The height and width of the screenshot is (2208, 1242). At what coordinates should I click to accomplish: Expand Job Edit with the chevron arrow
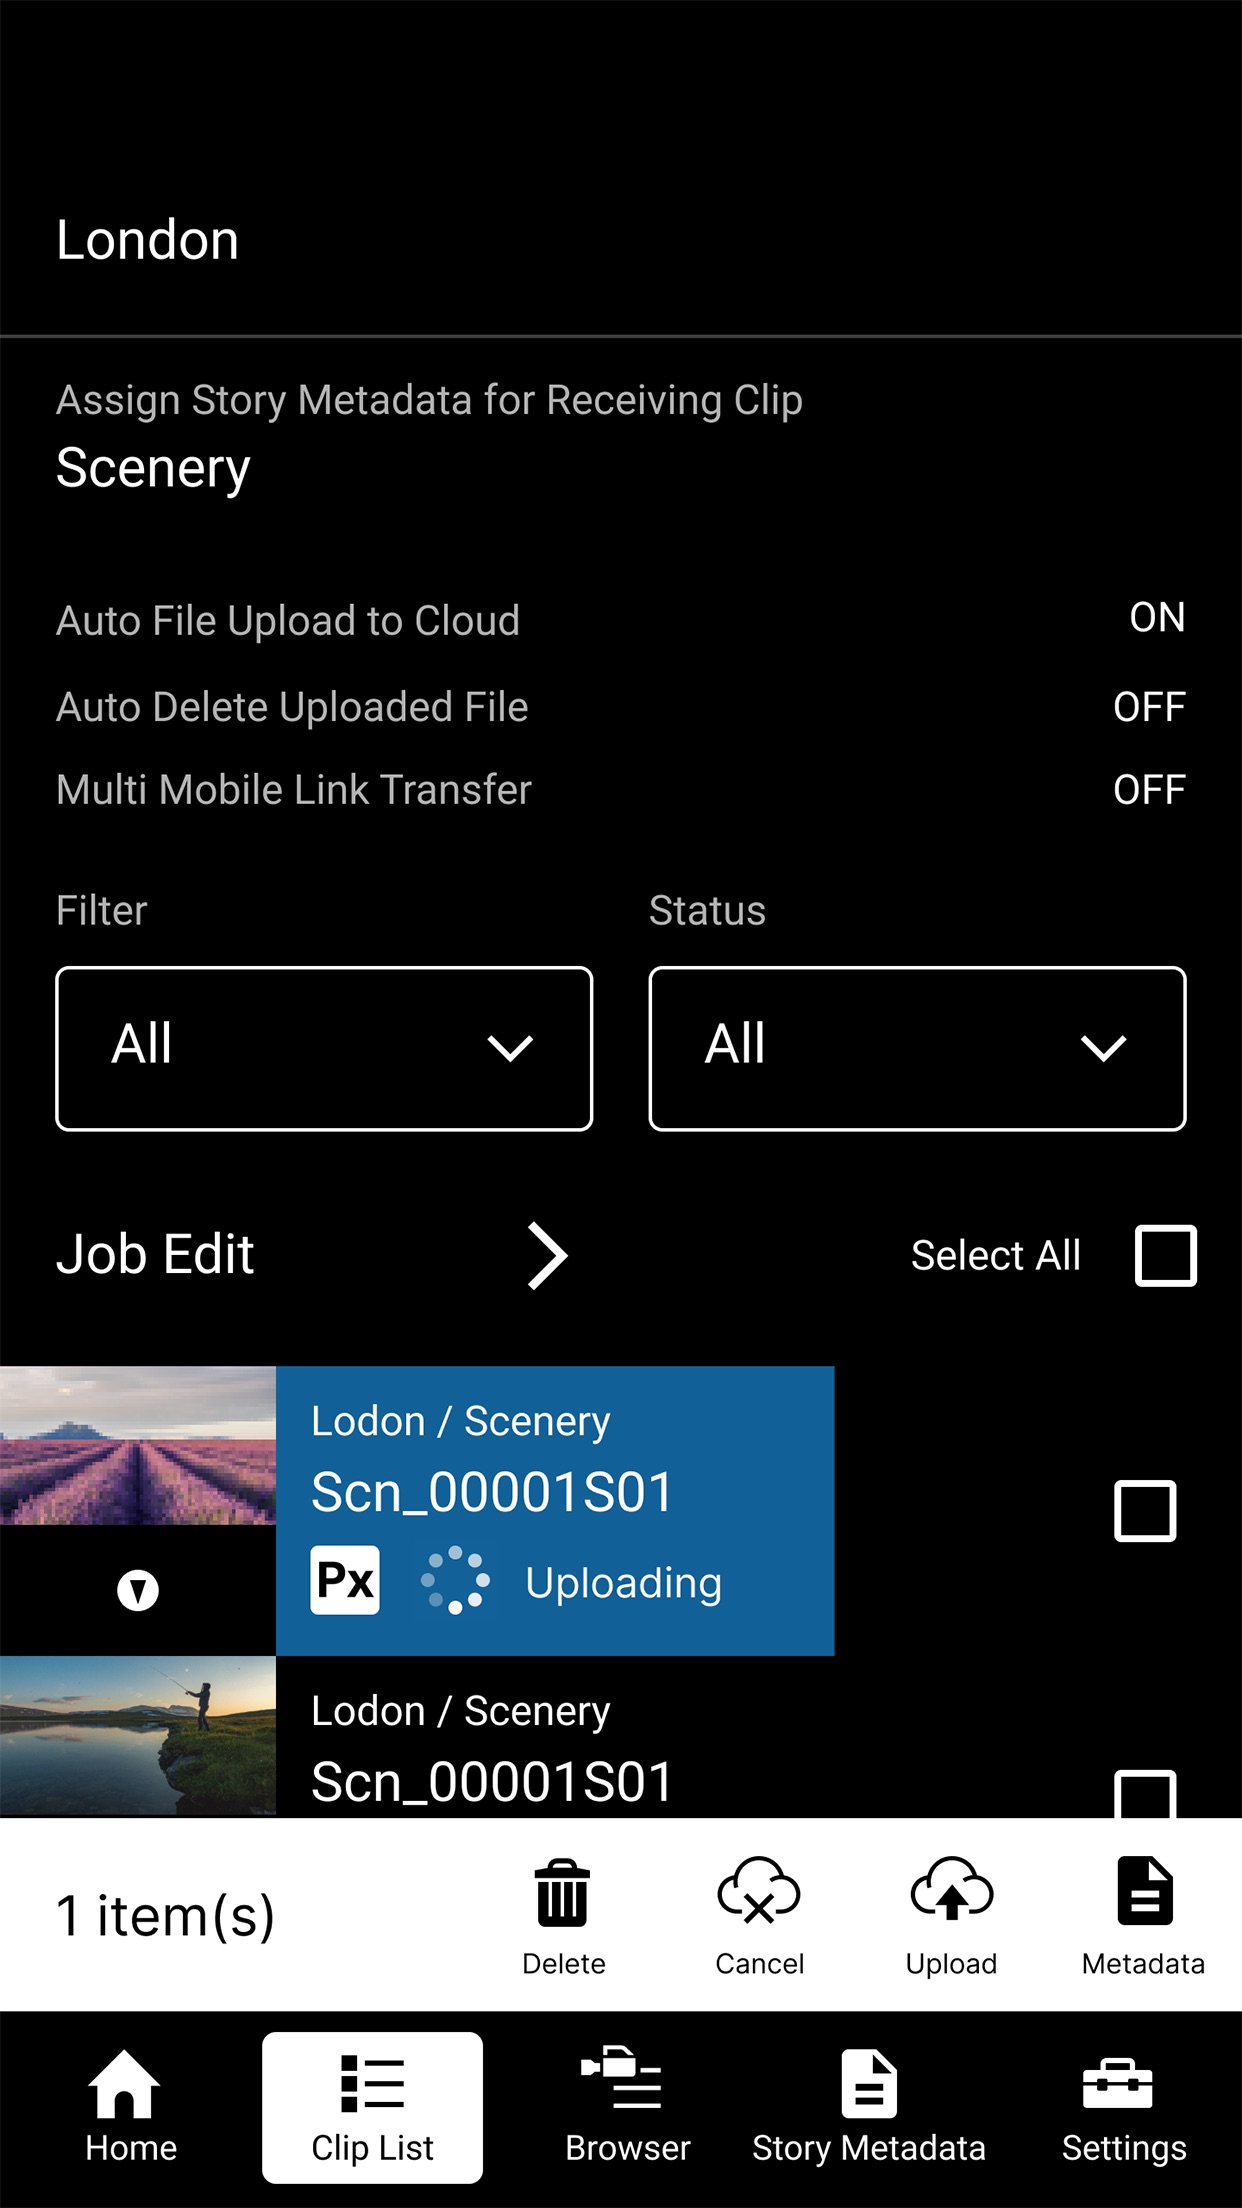click(x=548, y=1256)
